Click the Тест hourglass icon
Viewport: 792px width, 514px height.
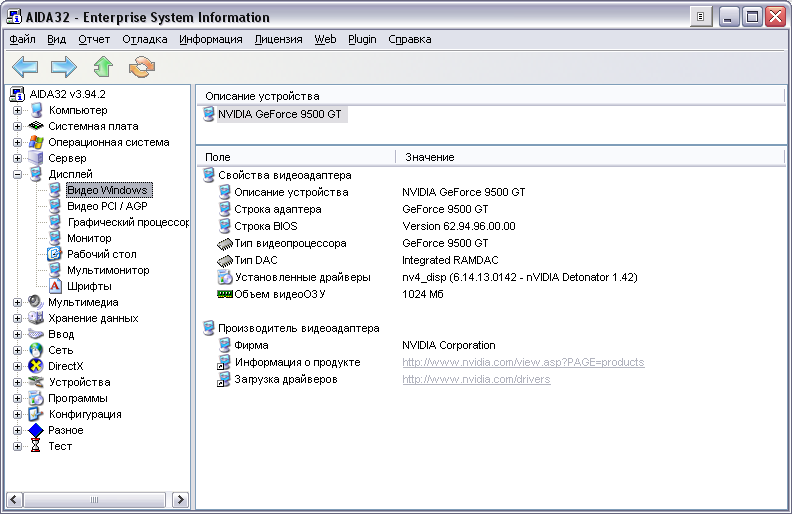[37, 446]
